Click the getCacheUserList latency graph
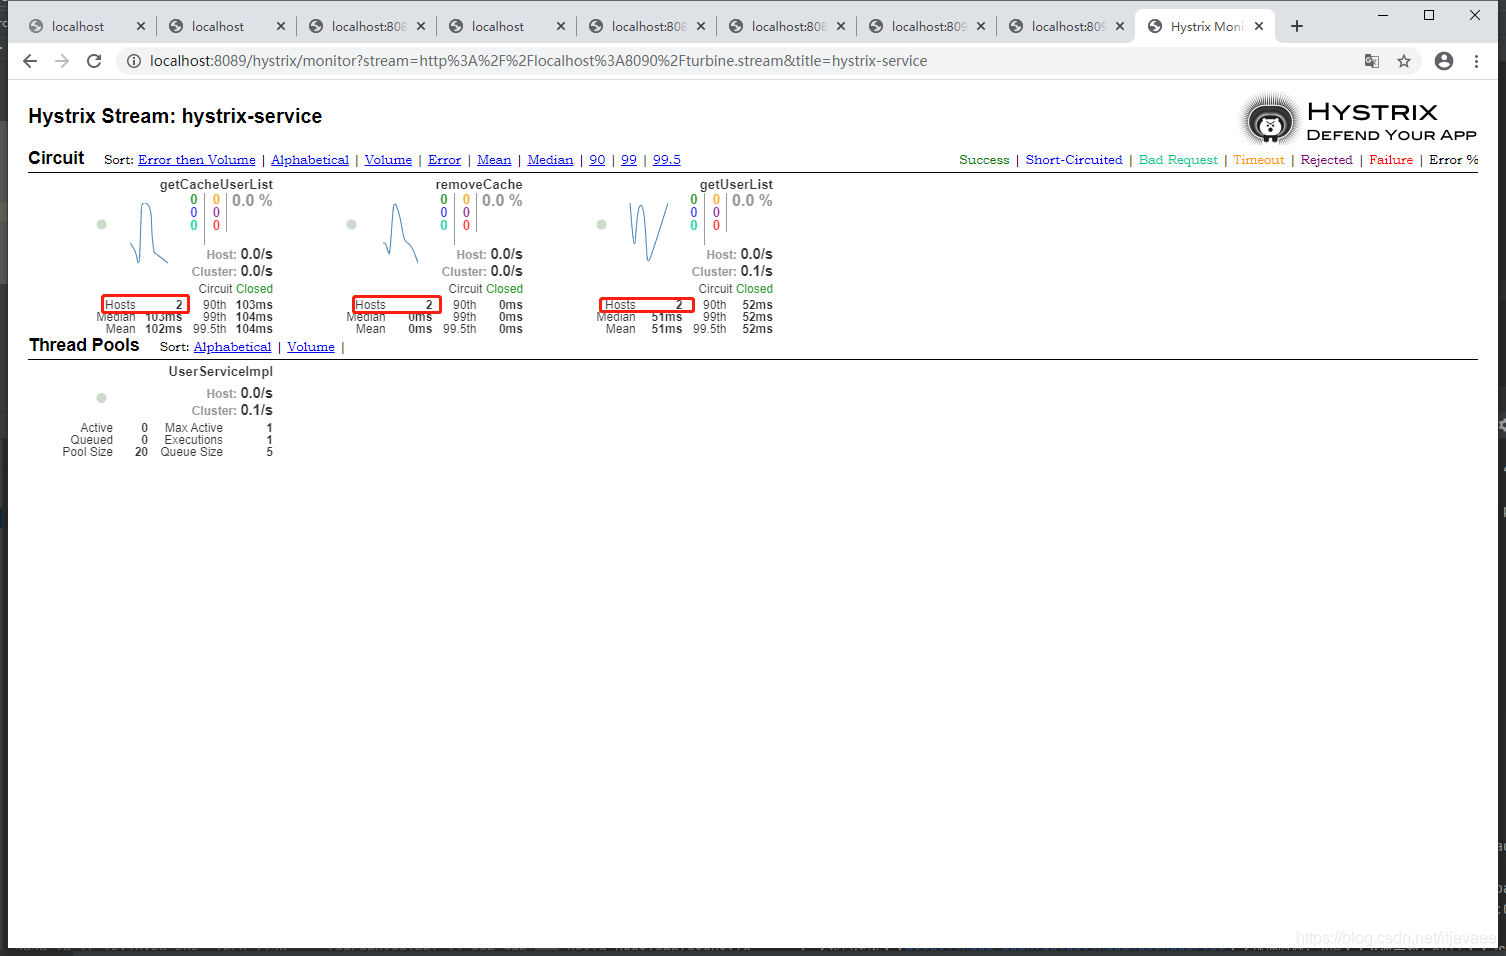This screenshot has width=1506, height=956. (x=148, y=233)
